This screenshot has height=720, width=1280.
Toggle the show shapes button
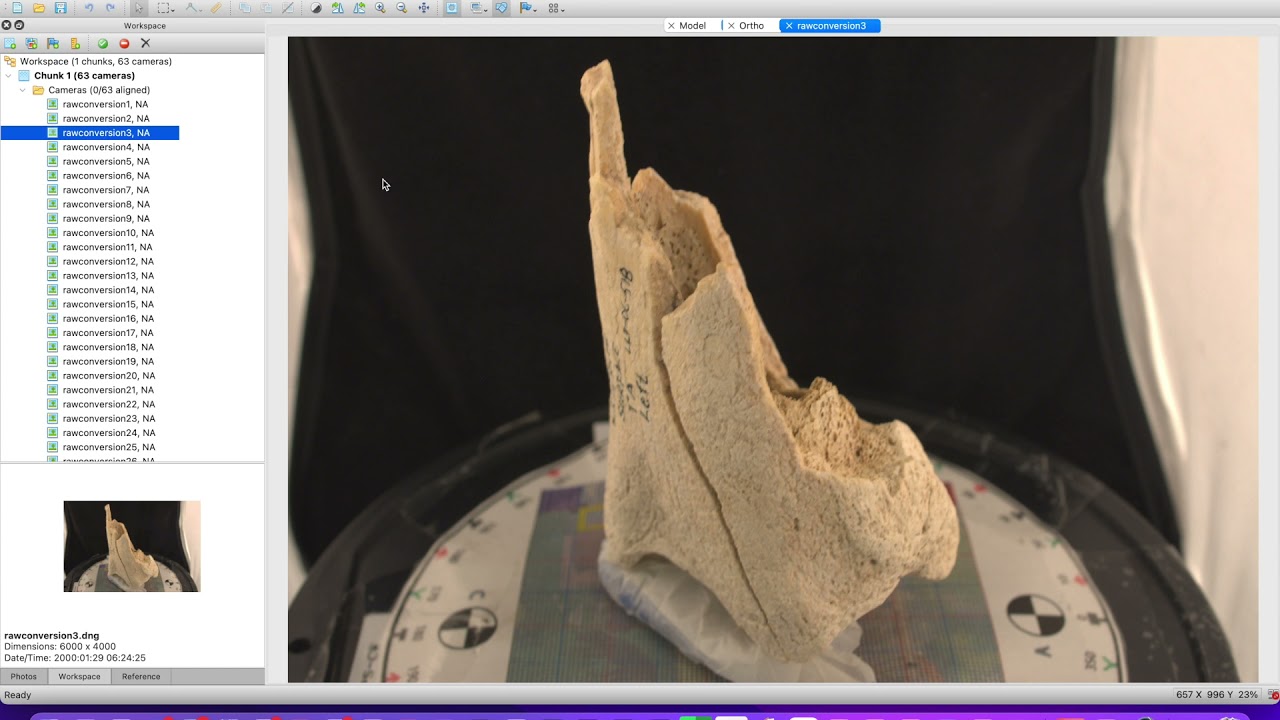(x=502, y=8)
